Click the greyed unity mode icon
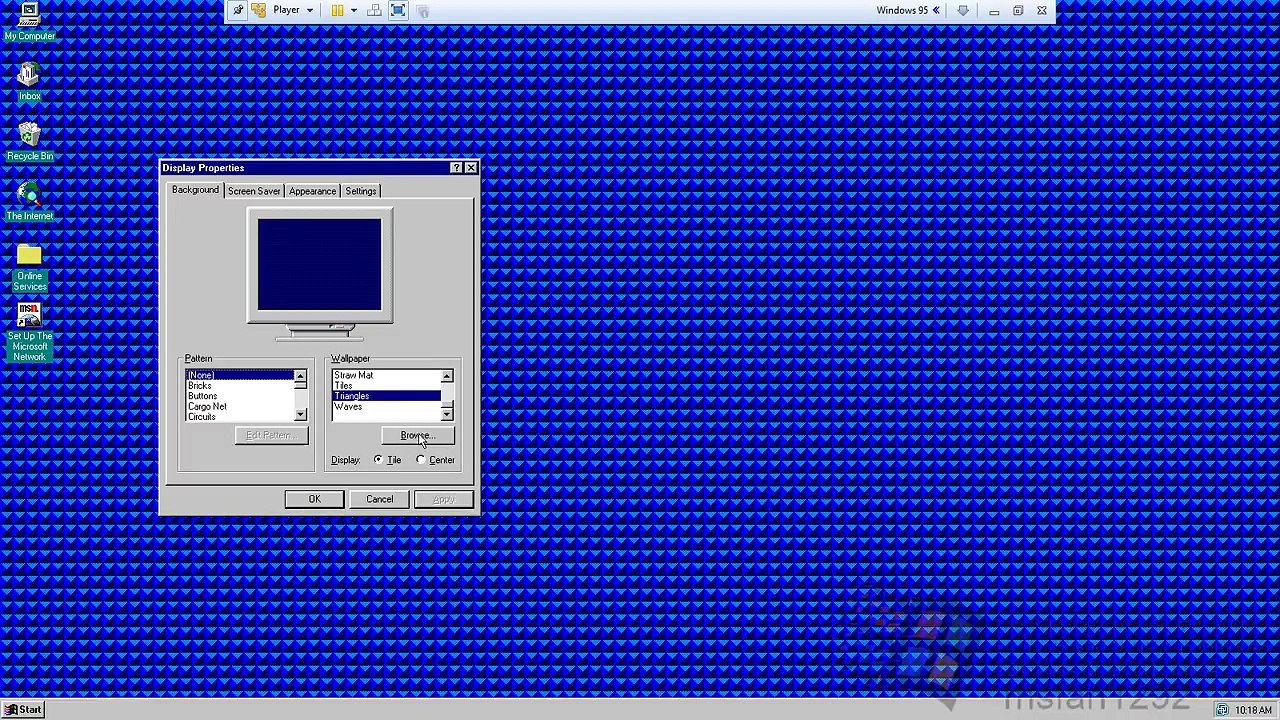This screenshot has height=720, width=1280. coord(422,10)
